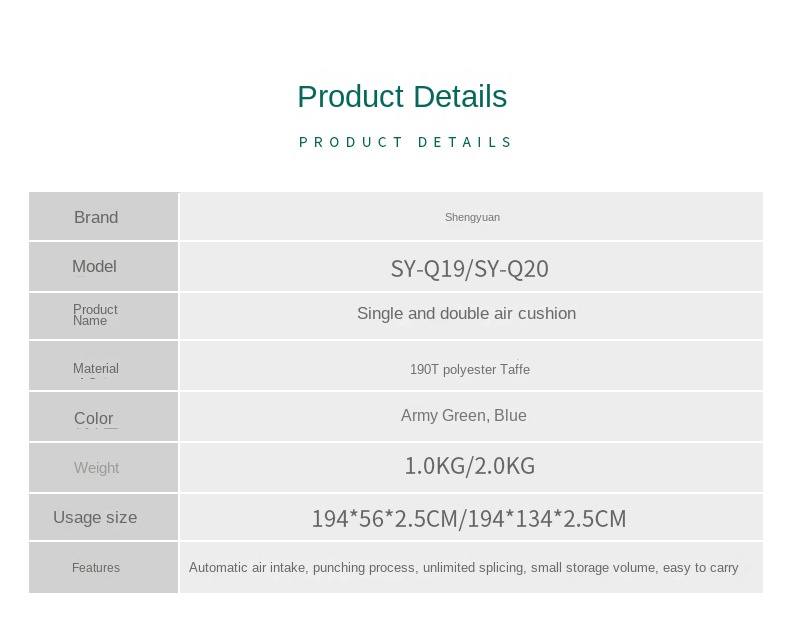Click the word 'Blue' in the Color row

(510, 415)
